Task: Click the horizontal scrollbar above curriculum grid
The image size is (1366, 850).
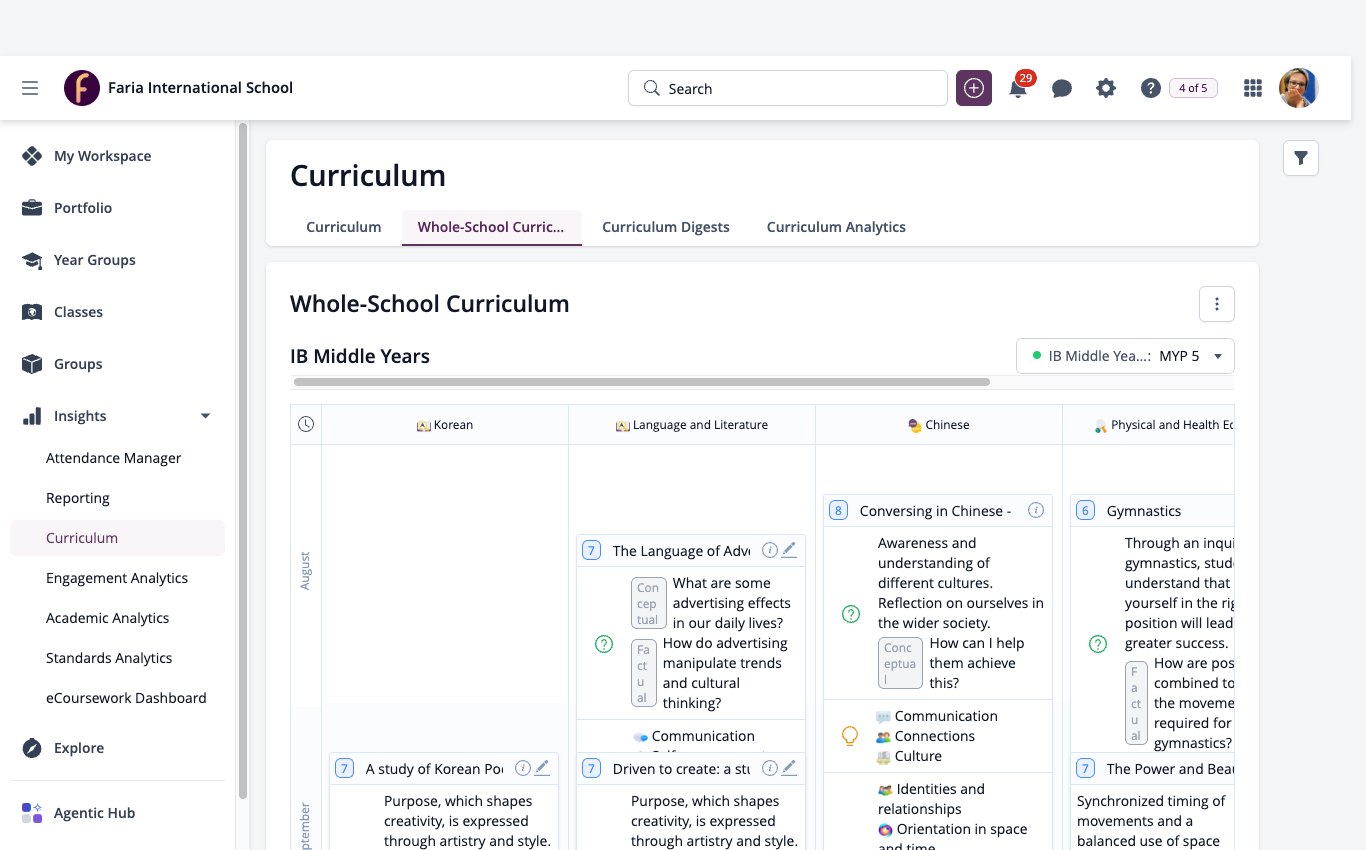Action: (641, 382)
